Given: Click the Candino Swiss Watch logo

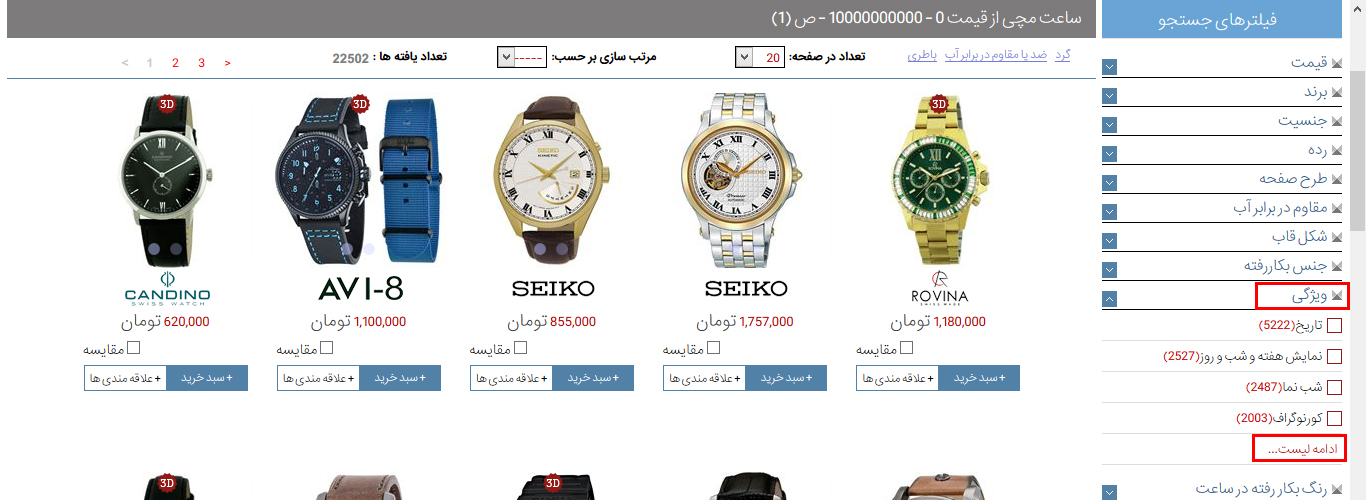Looking at the screenshot, I should pyautogui.click(x=167, y=288).
